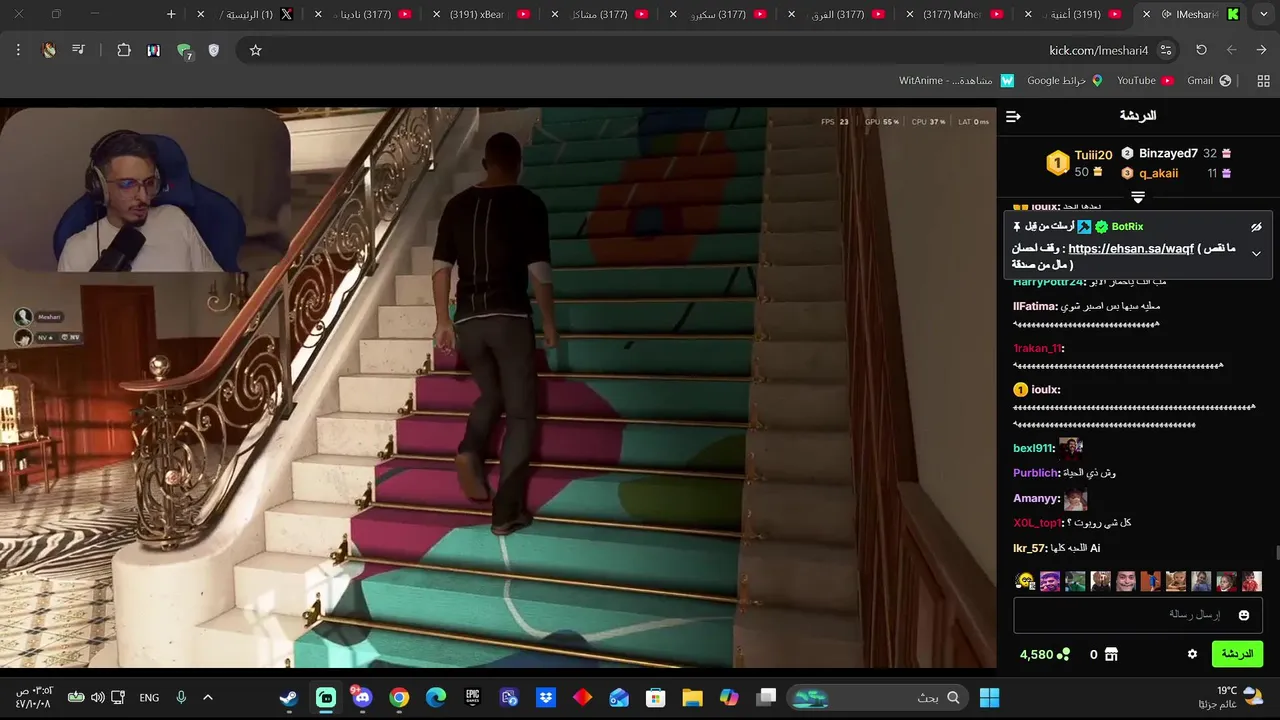Open the media control playlist icon
This screenshot has height=720, width=1280.
pyautogui.click(x=78, y=50)
